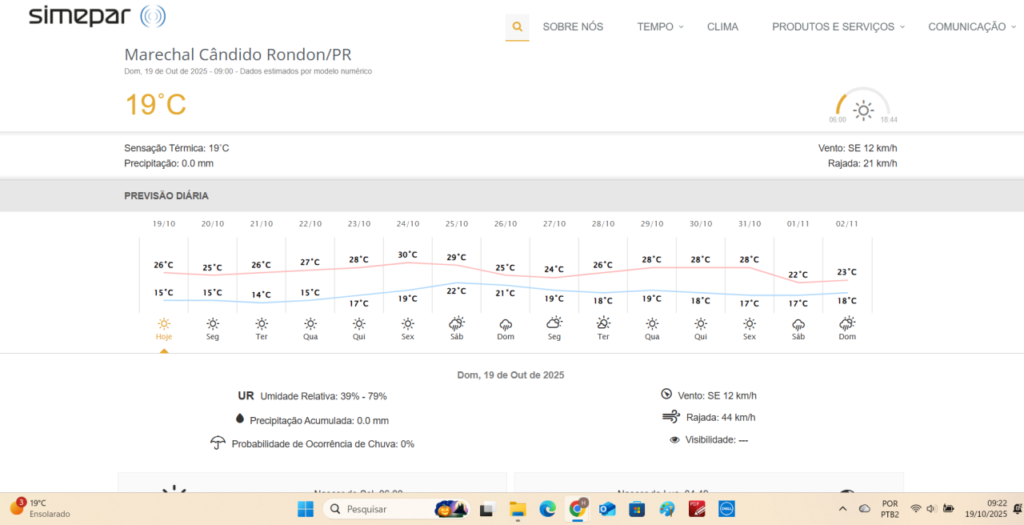Click the large 19°C current temperature
Screen dimensions: 1024x525
click(x=155, y=104)
